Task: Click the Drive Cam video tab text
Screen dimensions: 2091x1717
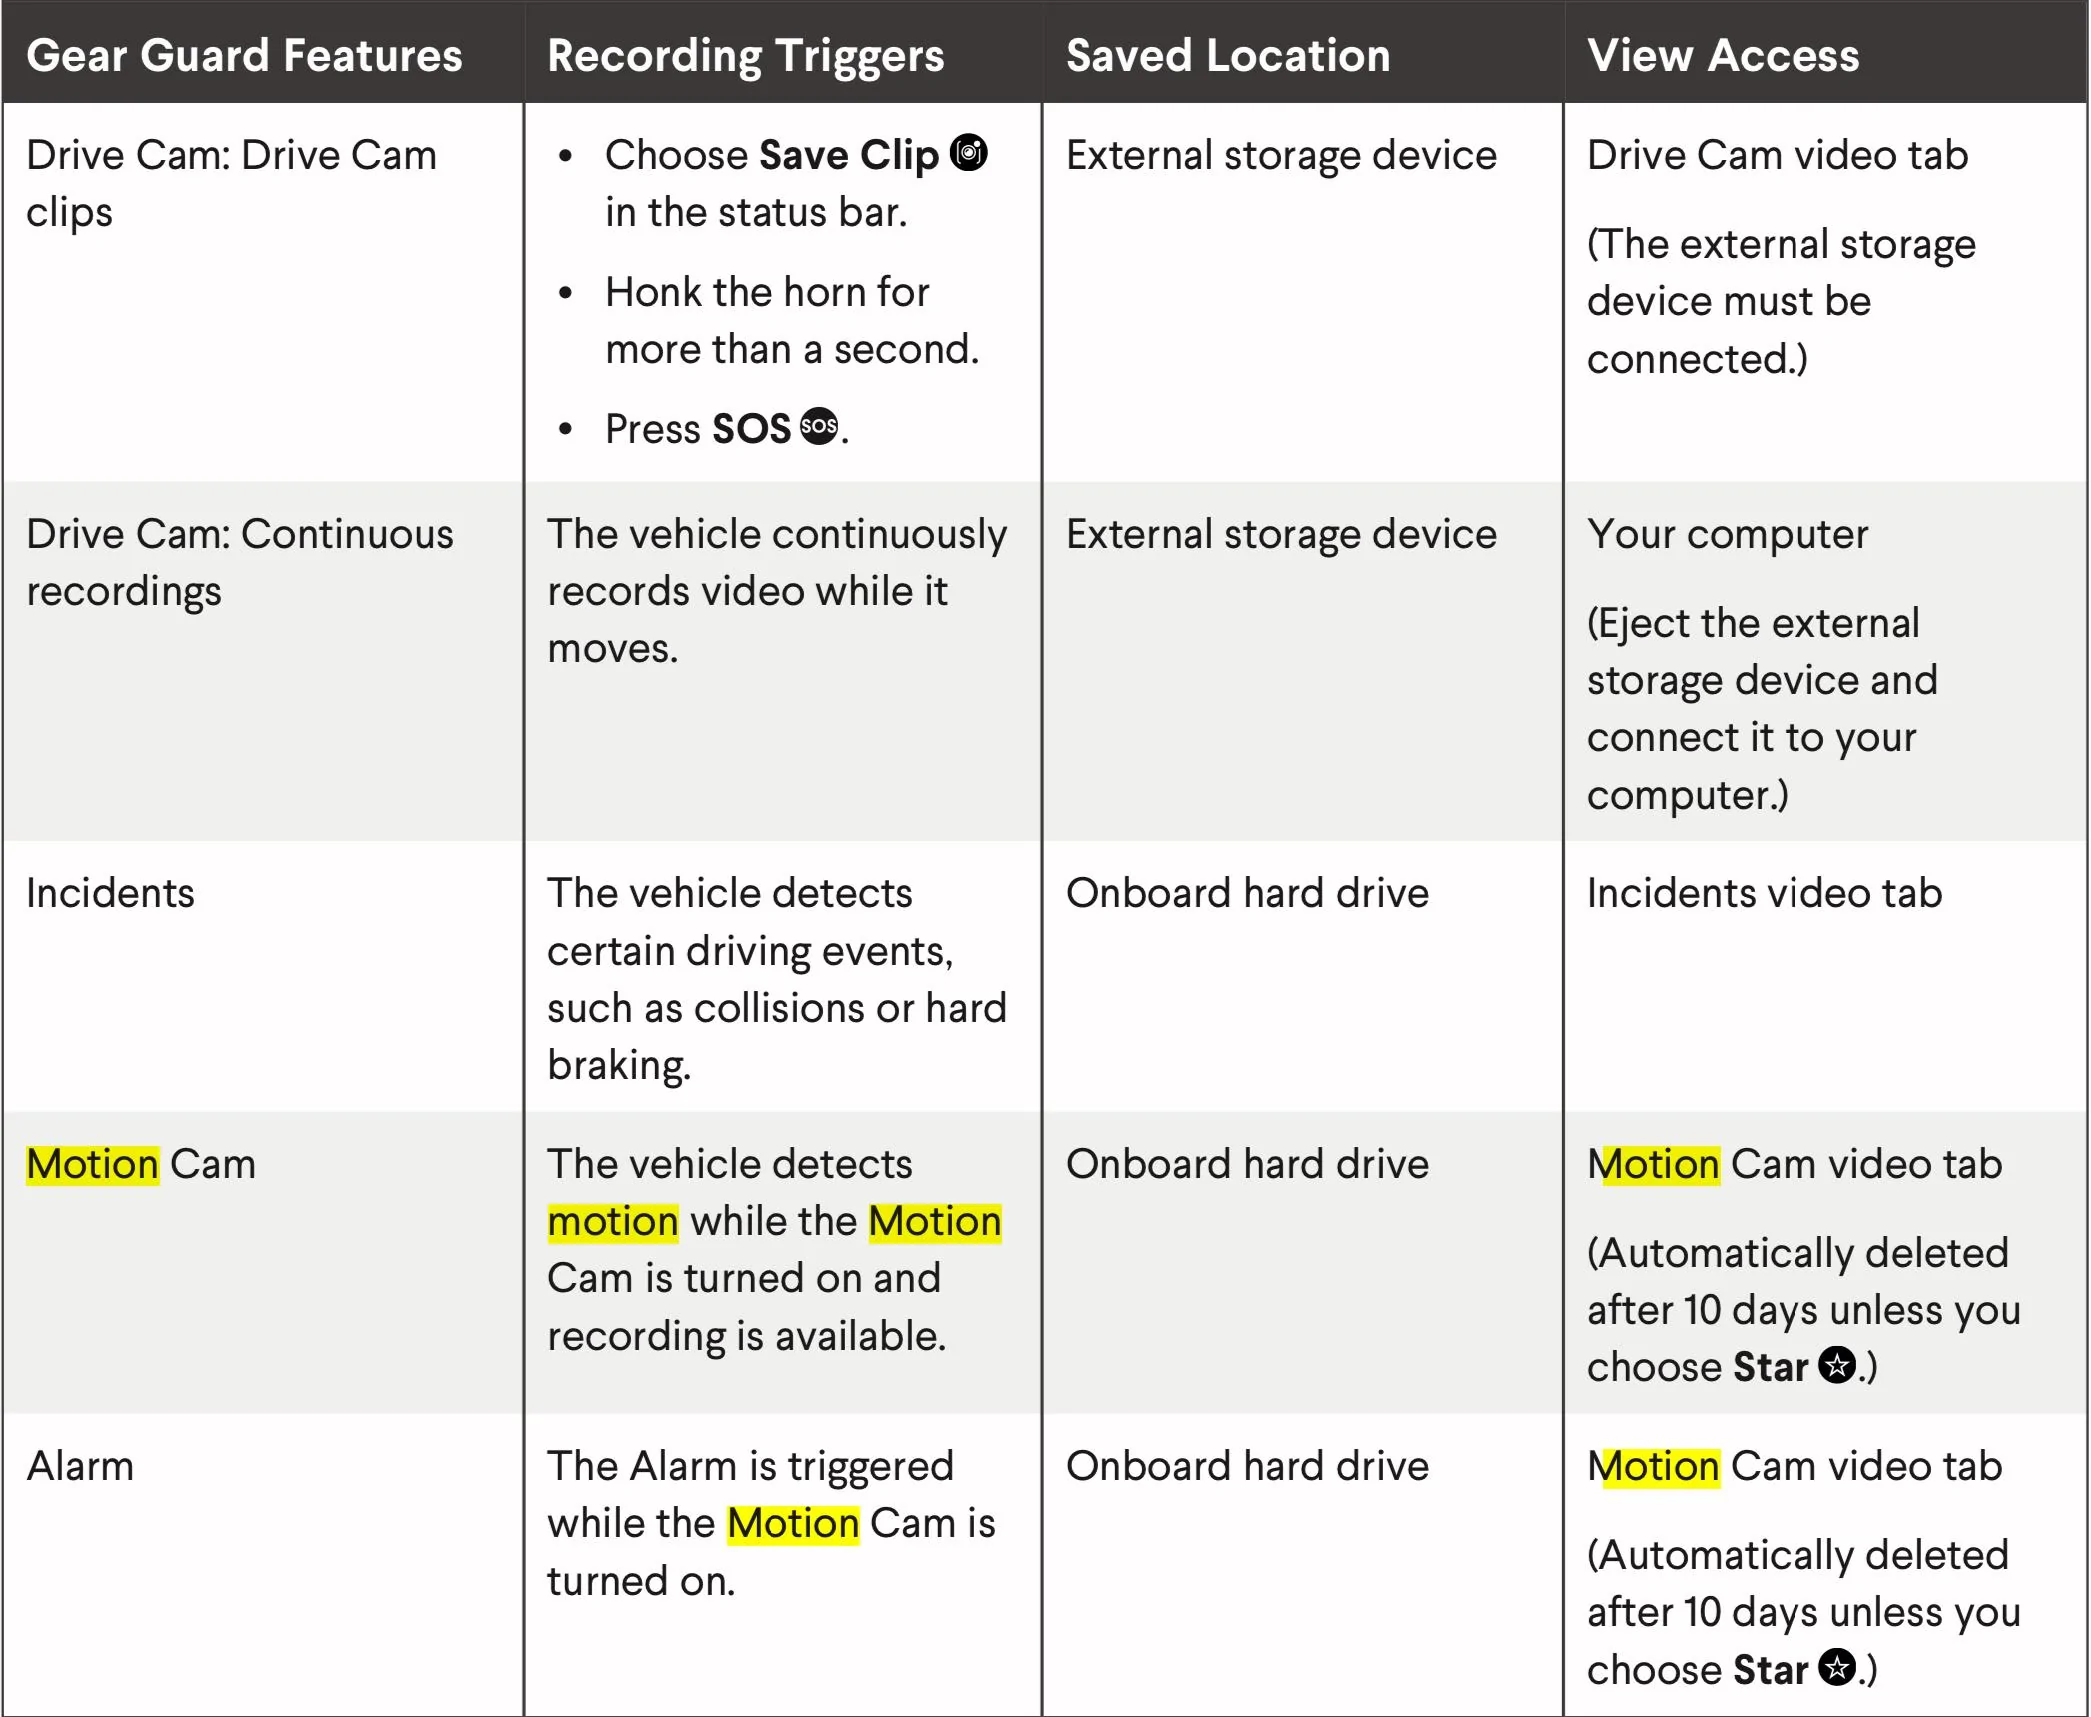Action: coord(1777,155)
